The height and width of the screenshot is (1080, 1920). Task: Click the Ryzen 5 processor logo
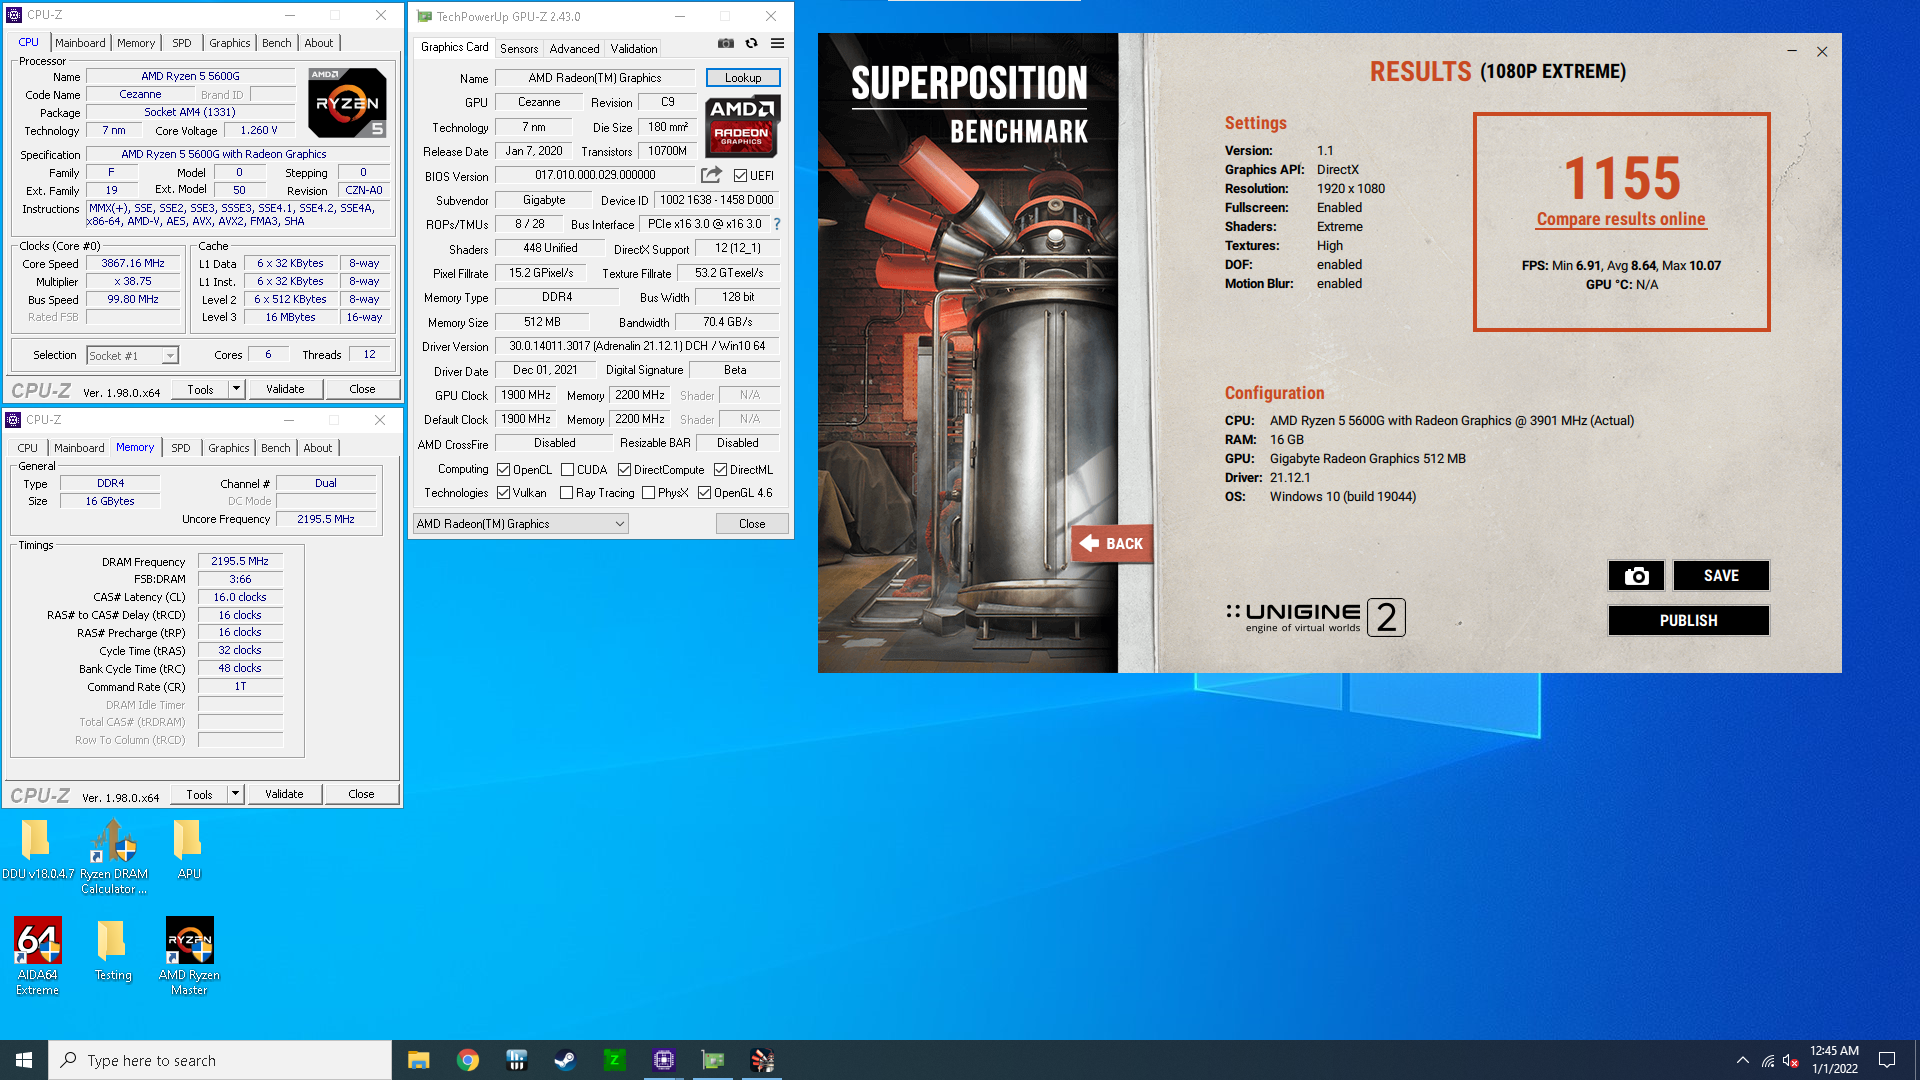coord(347,102)
